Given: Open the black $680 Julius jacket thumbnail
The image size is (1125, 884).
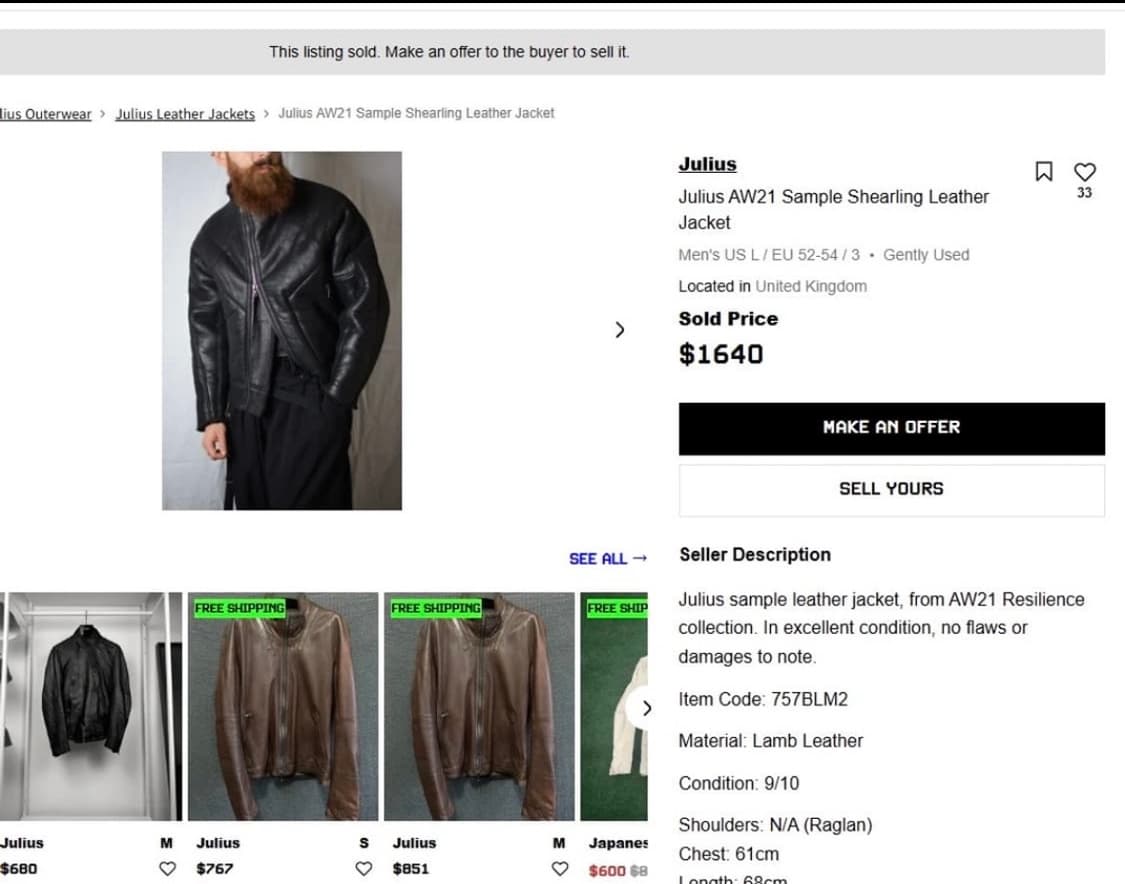Looking at the screenshot, I should click(x=90, y=706).
